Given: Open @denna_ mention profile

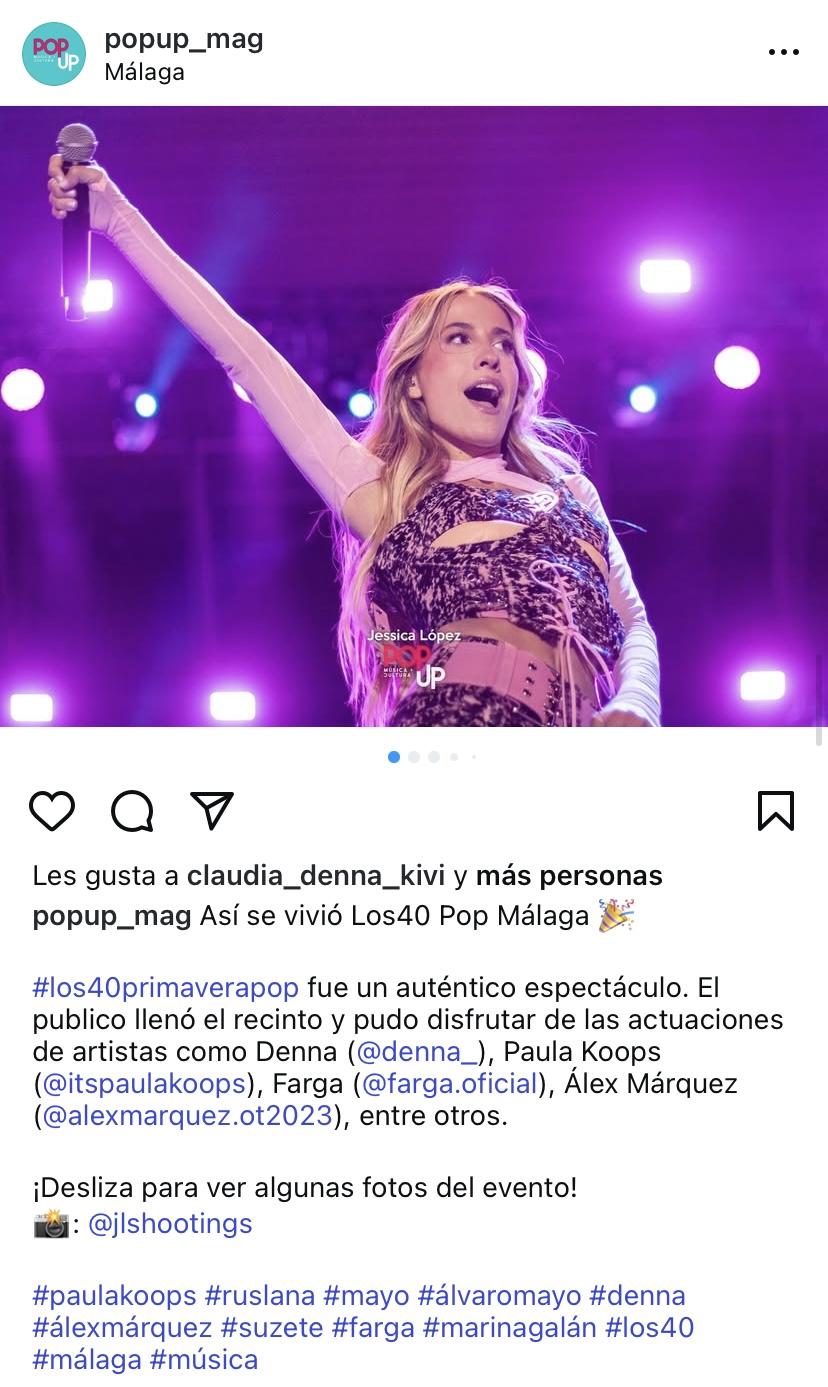Looking at the screenshot, I should [417, 1052].
